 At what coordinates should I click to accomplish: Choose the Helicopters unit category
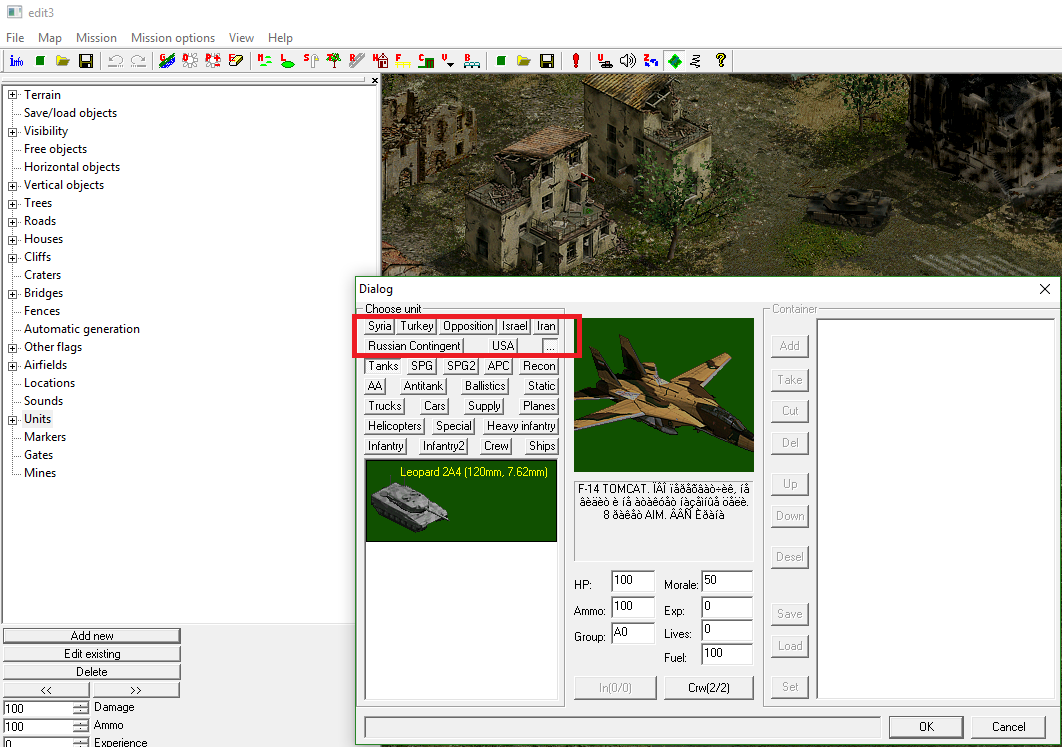394,426
